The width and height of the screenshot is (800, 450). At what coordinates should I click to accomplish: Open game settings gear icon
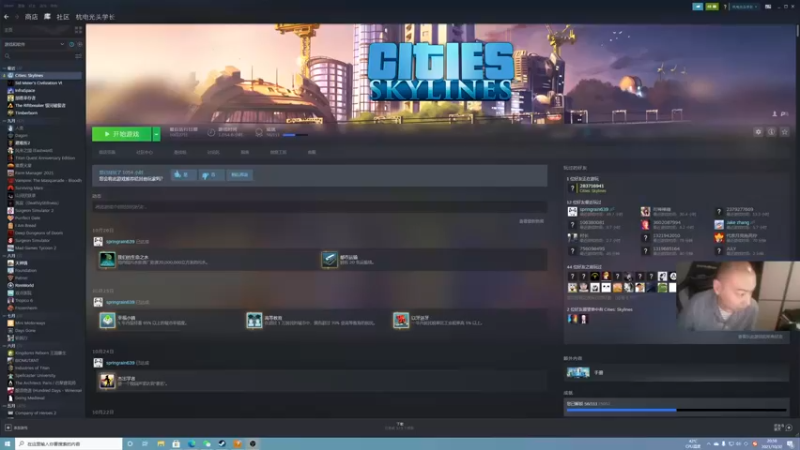tap(758, 132)
